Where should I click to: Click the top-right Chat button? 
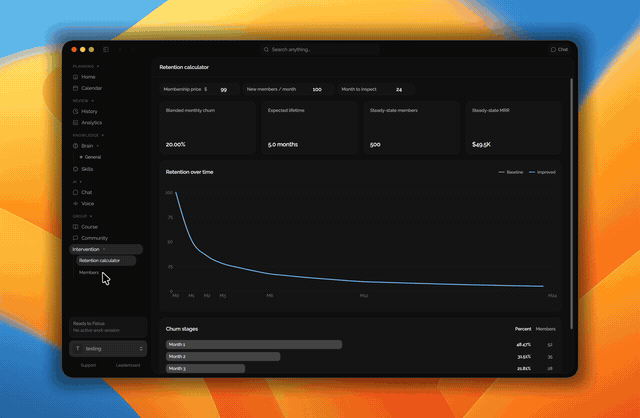point(559,49)
